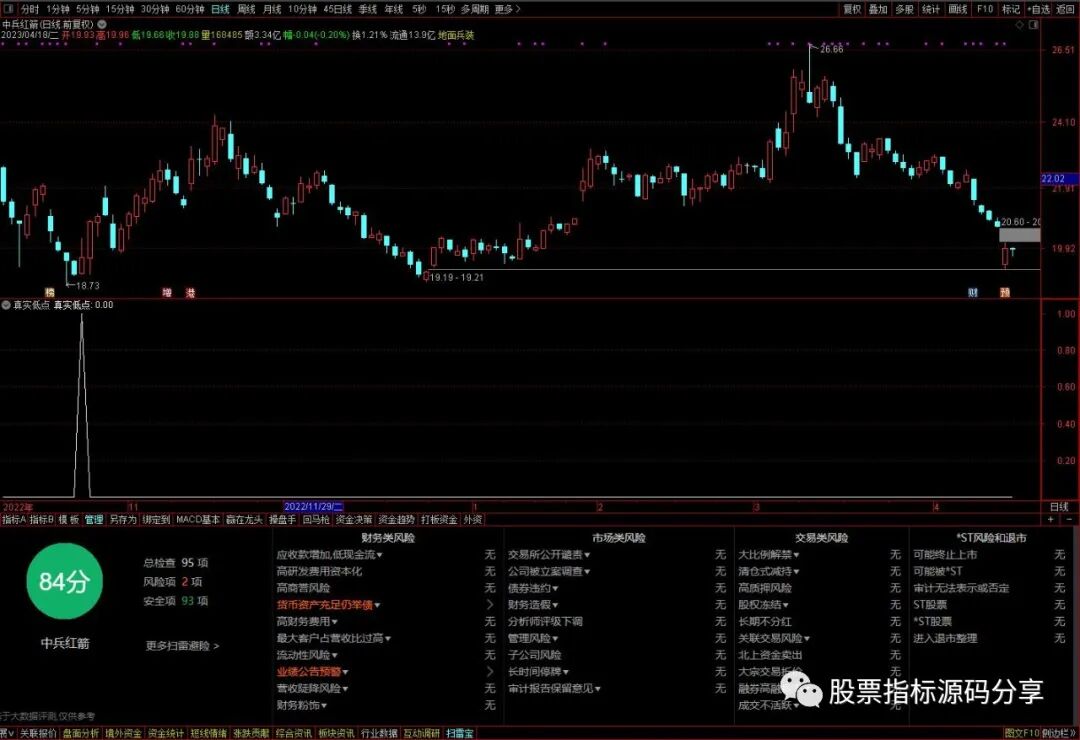Click the round arrow icon after 中兵红箭(日线 前复权)
The height and width of the screenshot is (740, 1080).
(x=102, y=24)
